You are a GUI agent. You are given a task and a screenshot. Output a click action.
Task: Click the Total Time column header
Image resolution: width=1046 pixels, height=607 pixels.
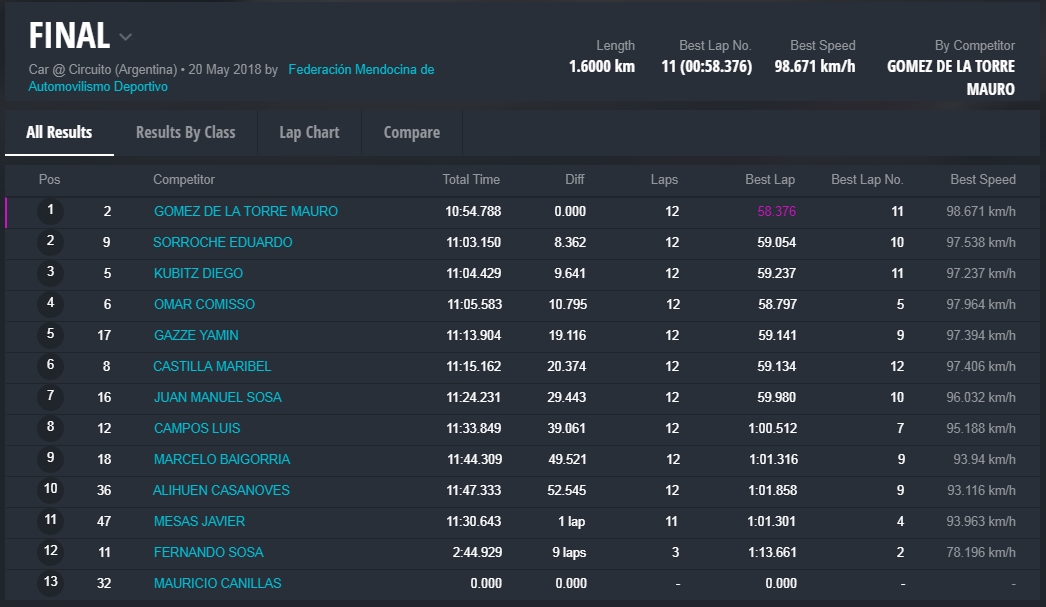[x=471, y=180]
